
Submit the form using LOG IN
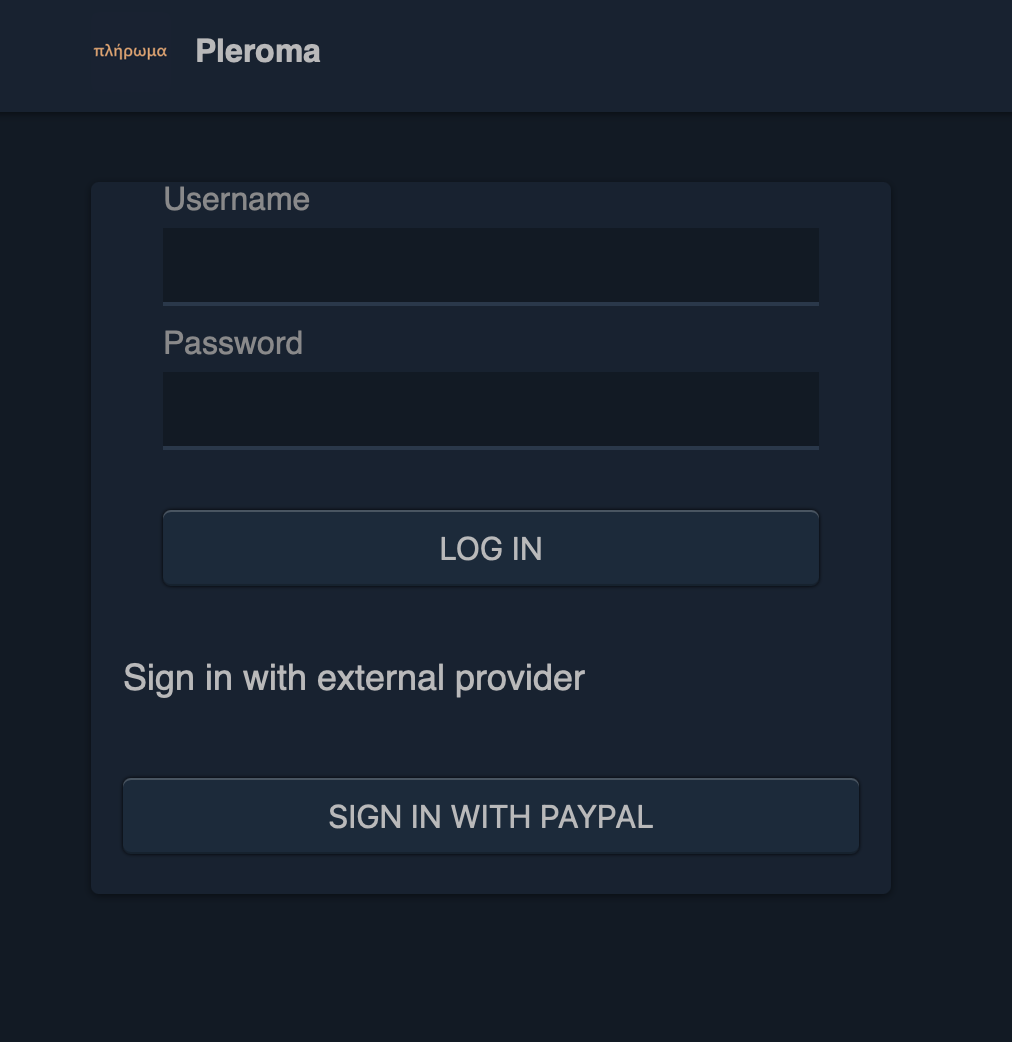pyautogui.click(x=490, y=548)
